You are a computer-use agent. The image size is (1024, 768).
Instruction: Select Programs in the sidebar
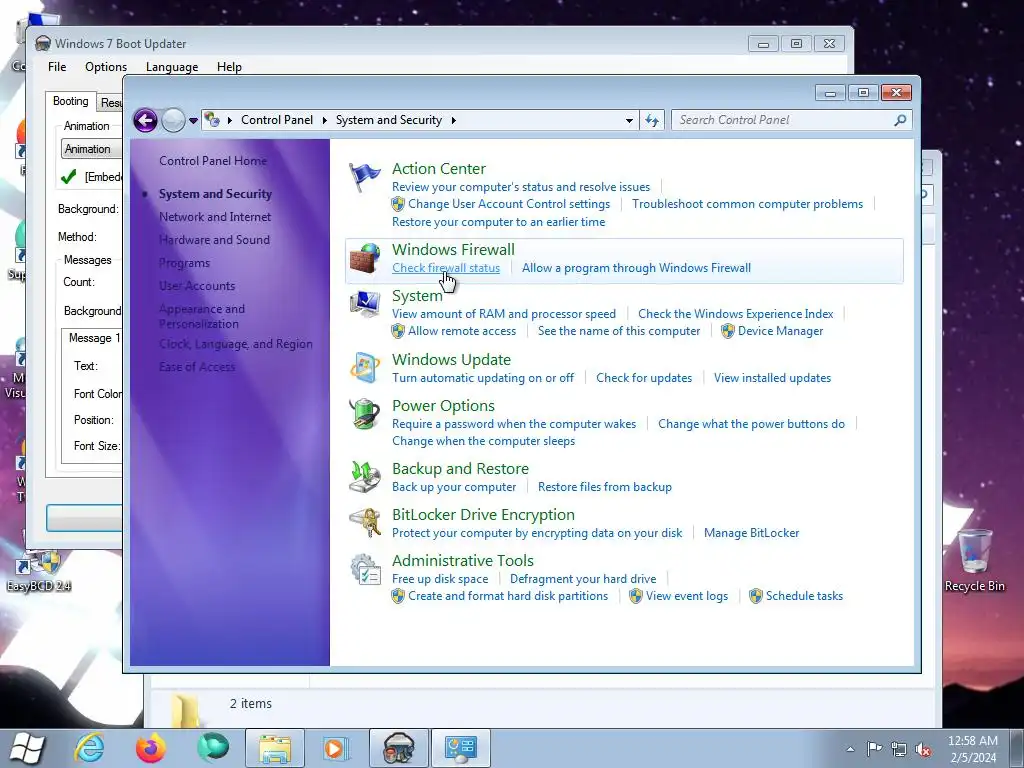[x=184, y=263]
